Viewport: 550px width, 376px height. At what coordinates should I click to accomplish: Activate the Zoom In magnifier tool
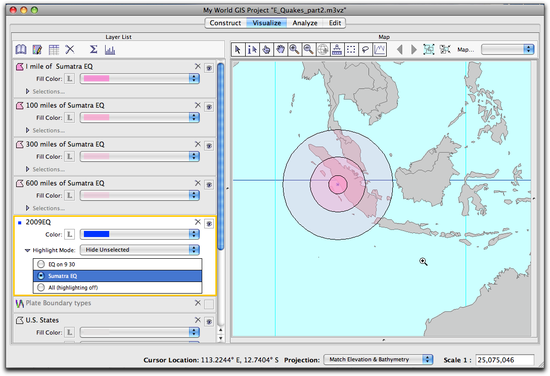tap(294, 49)
